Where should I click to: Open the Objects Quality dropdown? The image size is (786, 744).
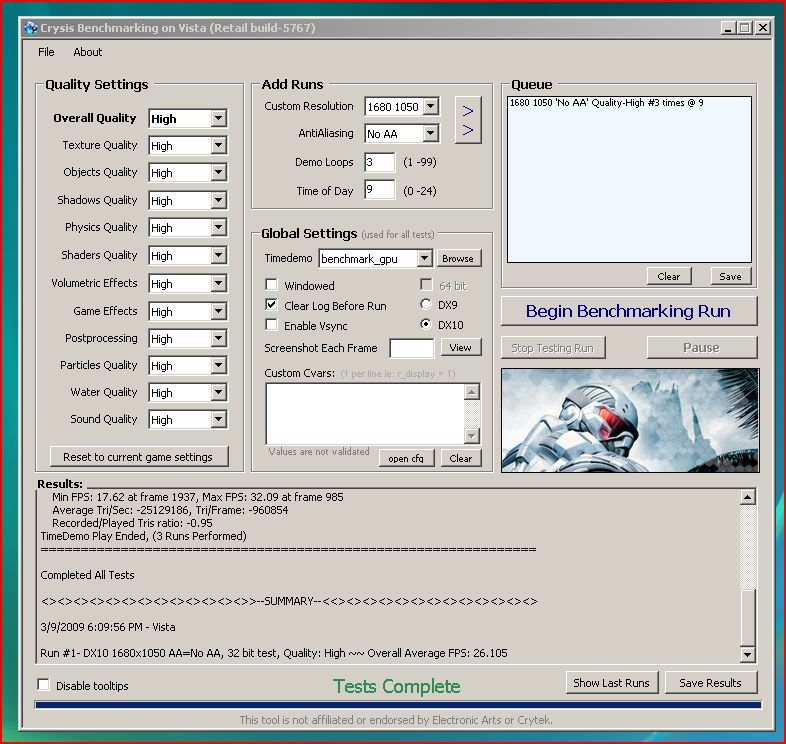218,173
